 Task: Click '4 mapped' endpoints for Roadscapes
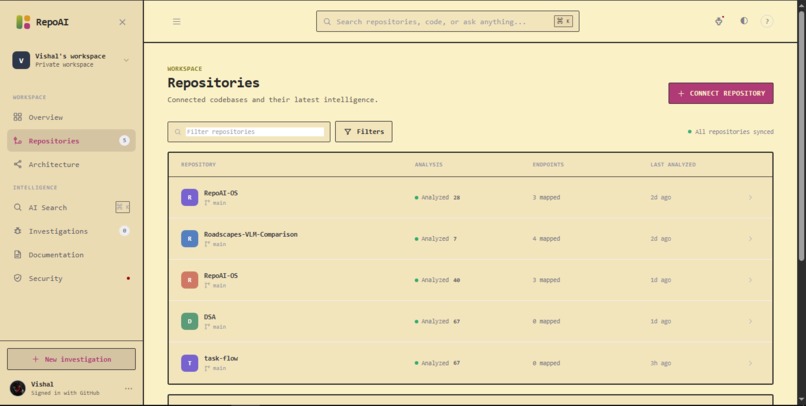(546, 239)
